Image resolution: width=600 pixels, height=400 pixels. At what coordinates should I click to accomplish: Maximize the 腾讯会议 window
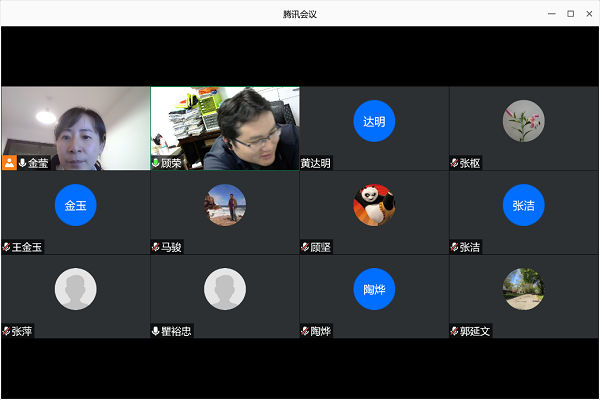point(570,13)
